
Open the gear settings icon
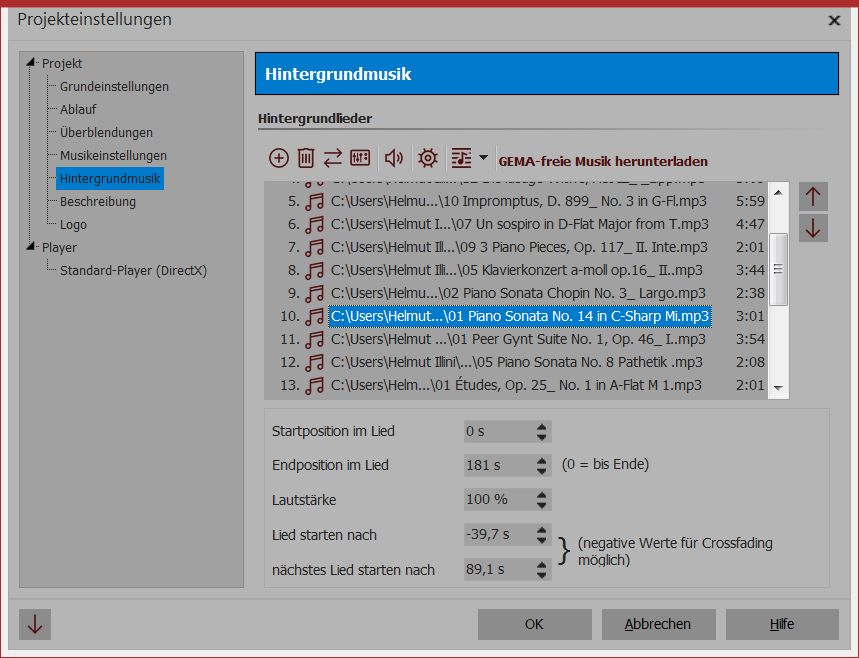click(428, 158)
